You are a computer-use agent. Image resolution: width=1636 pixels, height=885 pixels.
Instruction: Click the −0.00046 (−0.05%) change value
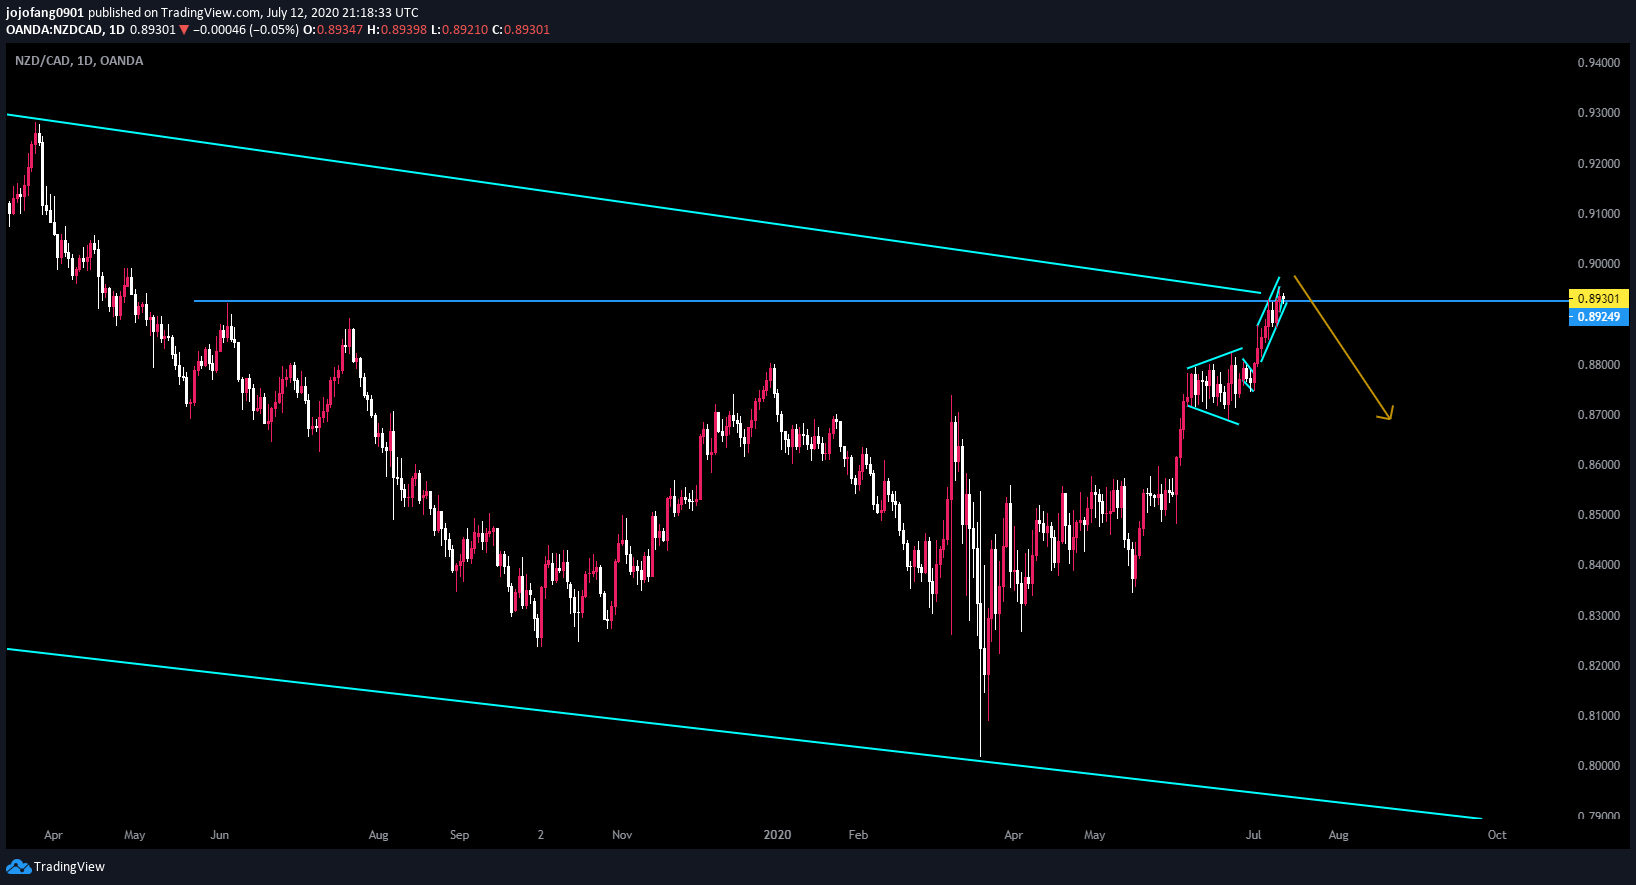pyautogui.click(x=246, y=30)
